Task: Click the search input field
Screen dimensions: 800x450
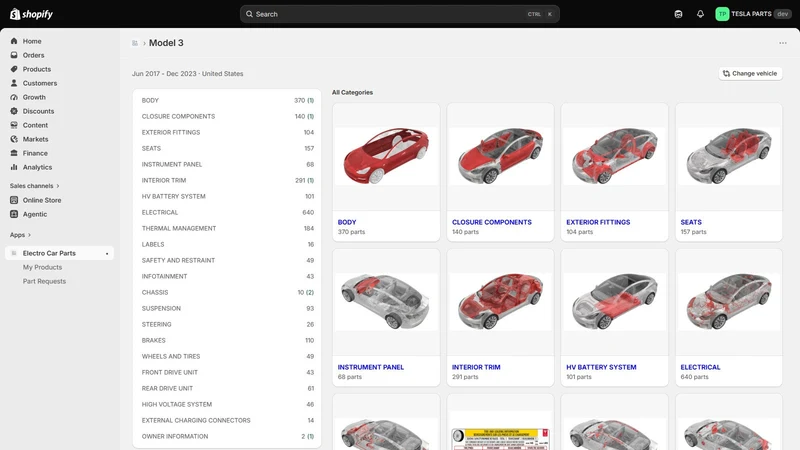Action: 399,14
